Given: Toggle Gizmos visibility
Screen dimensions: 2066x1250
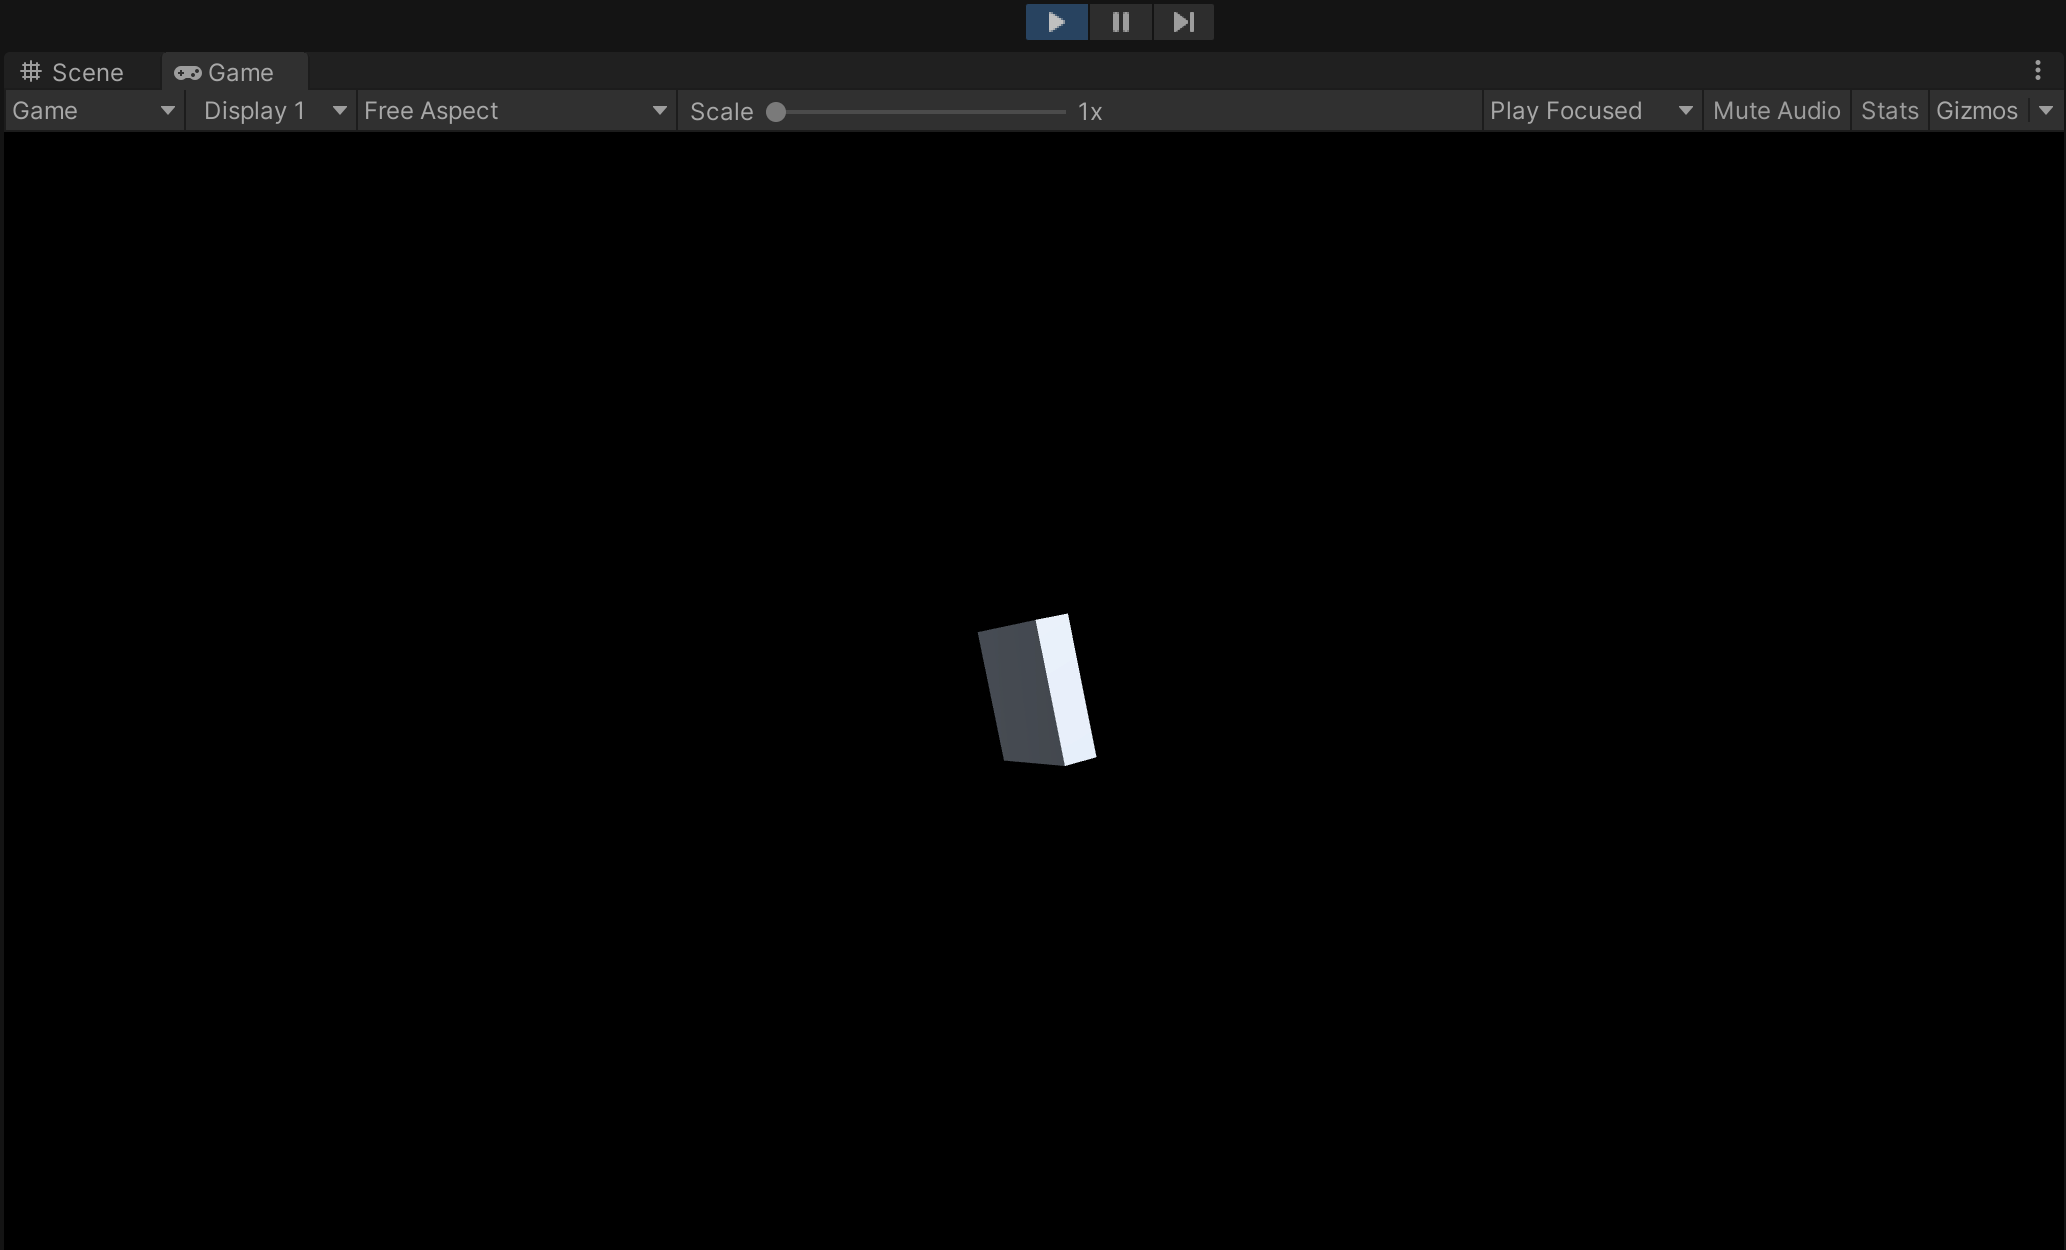Looking at the screenshot, I should tap(1976, 111).
